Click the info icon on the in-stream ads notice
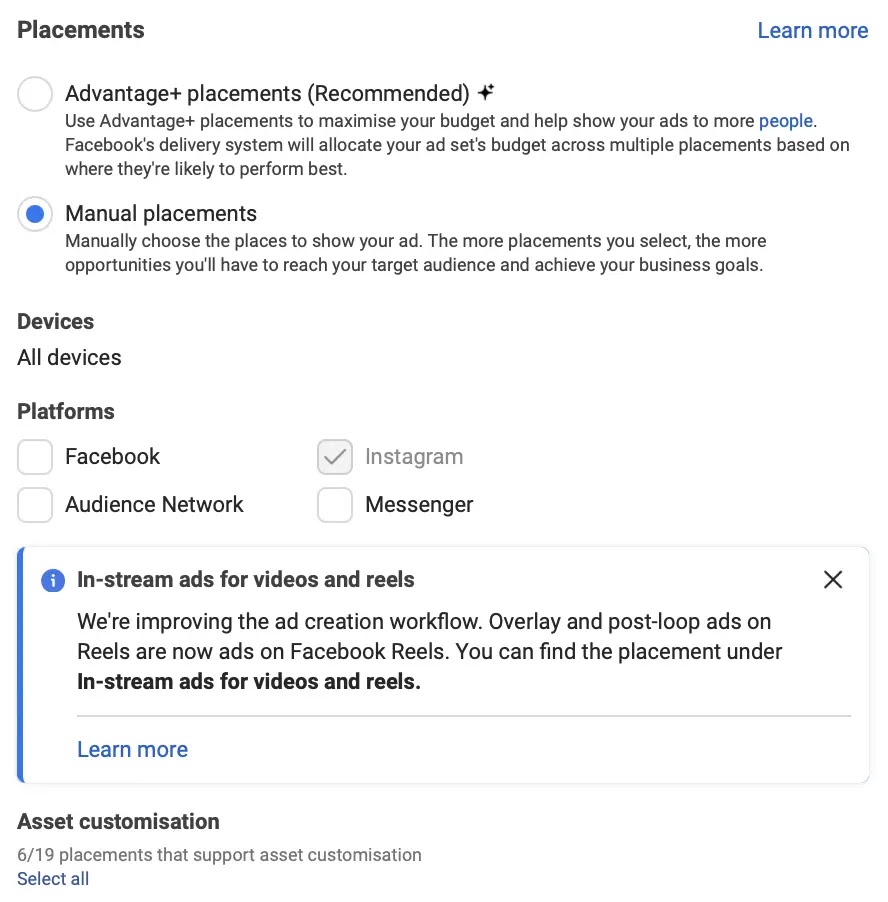The height and width of the screenshot is (902, 888). [51, 580]
